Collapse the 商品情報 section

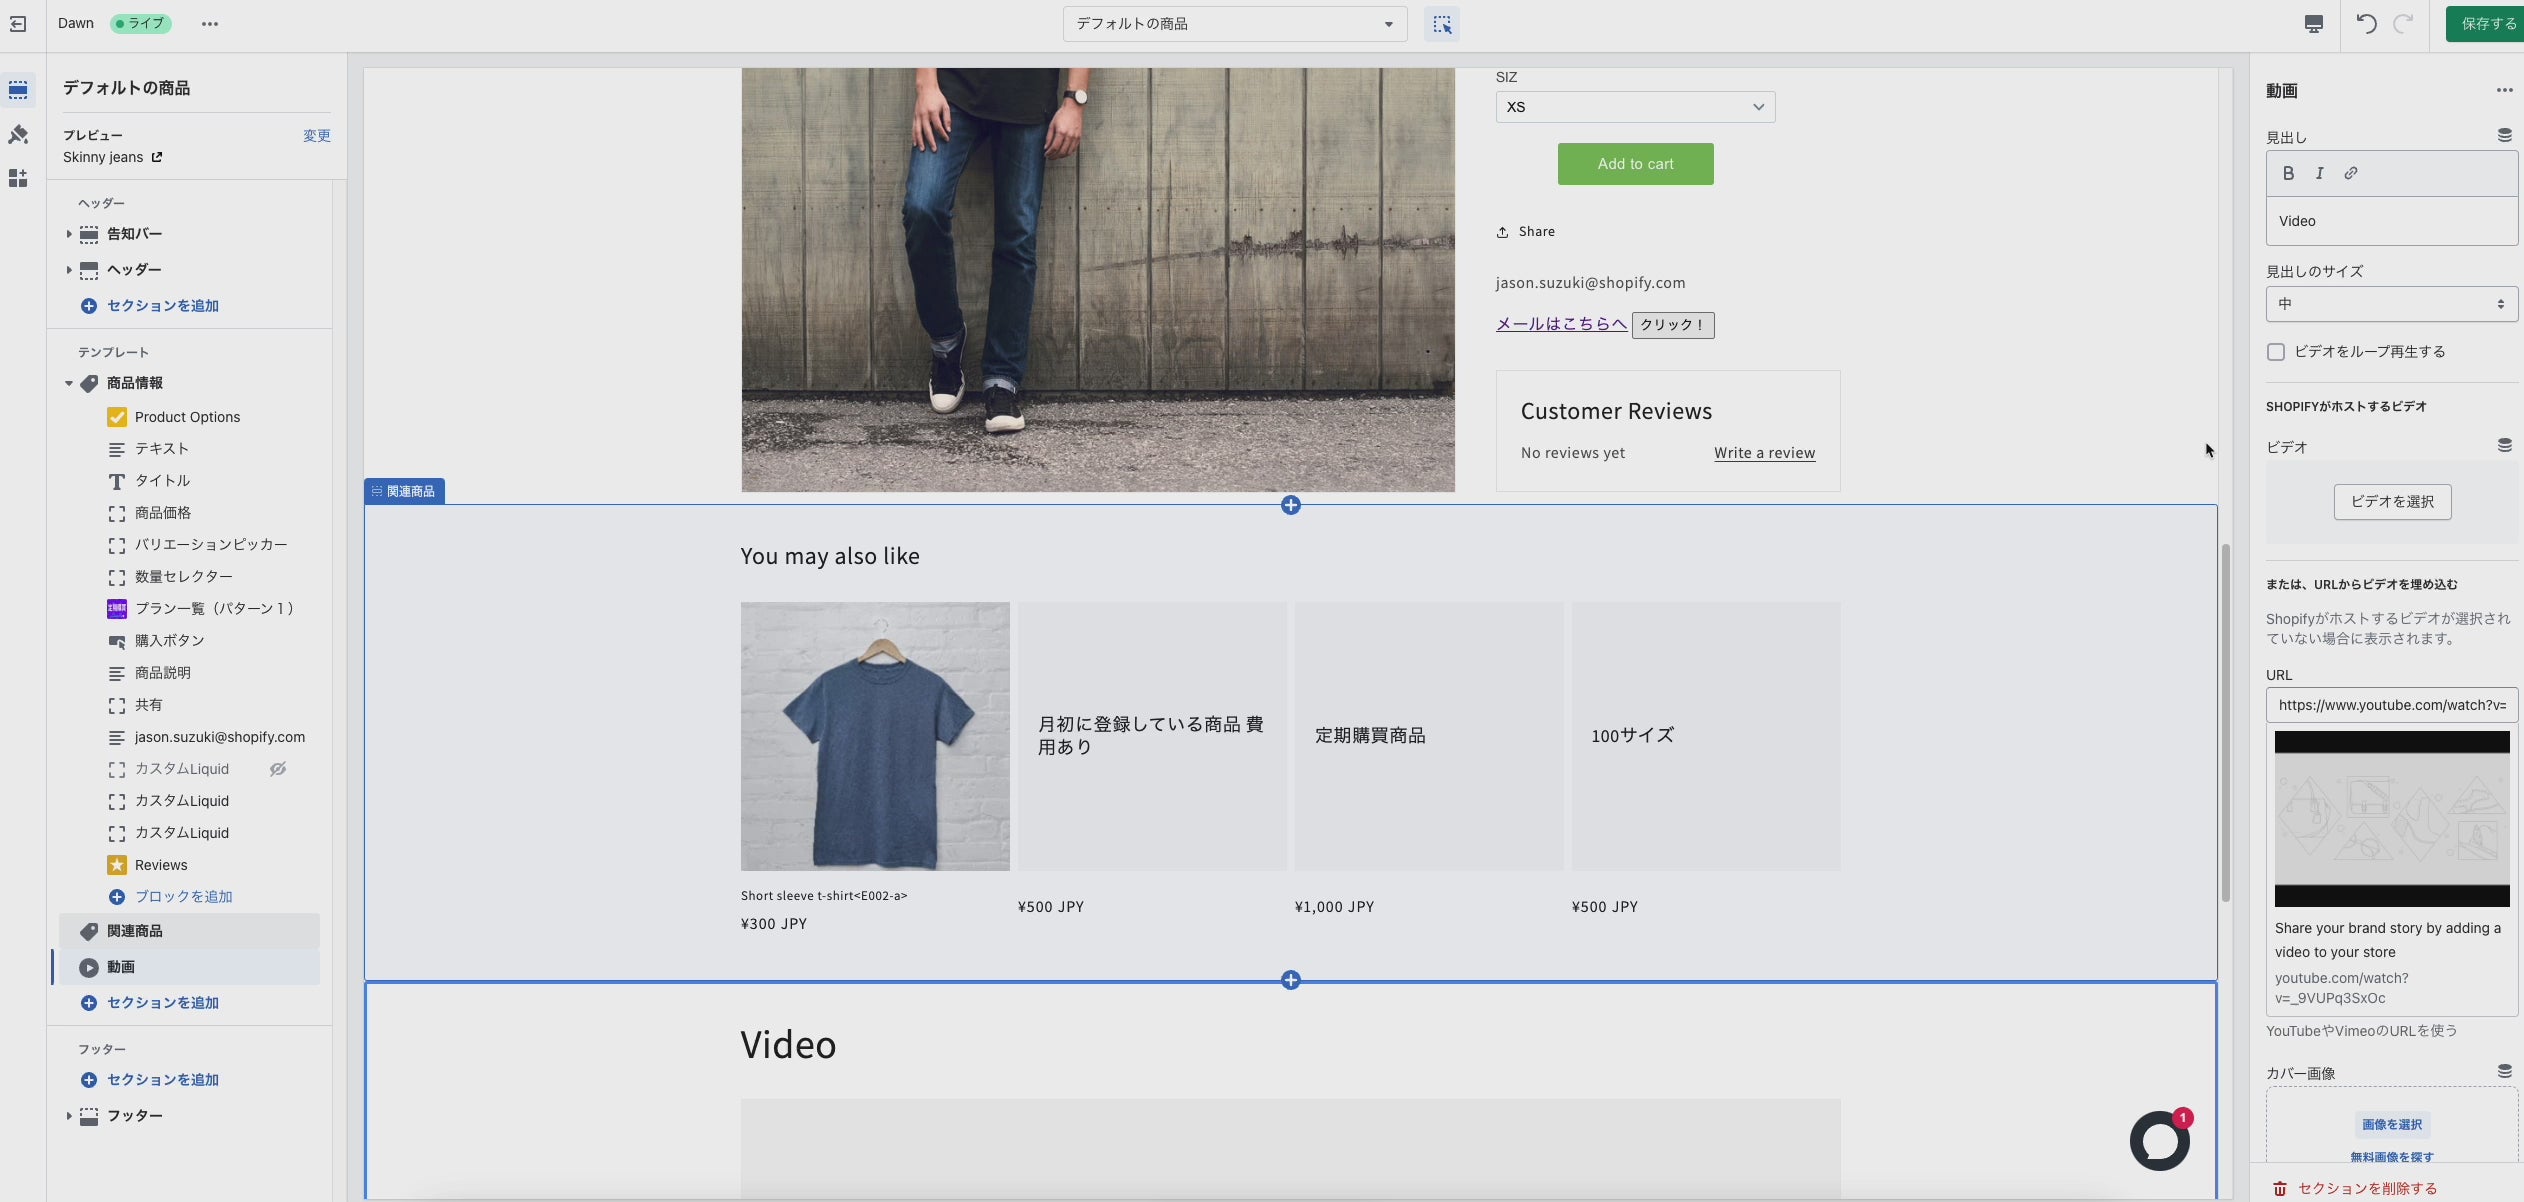point(69,383)
